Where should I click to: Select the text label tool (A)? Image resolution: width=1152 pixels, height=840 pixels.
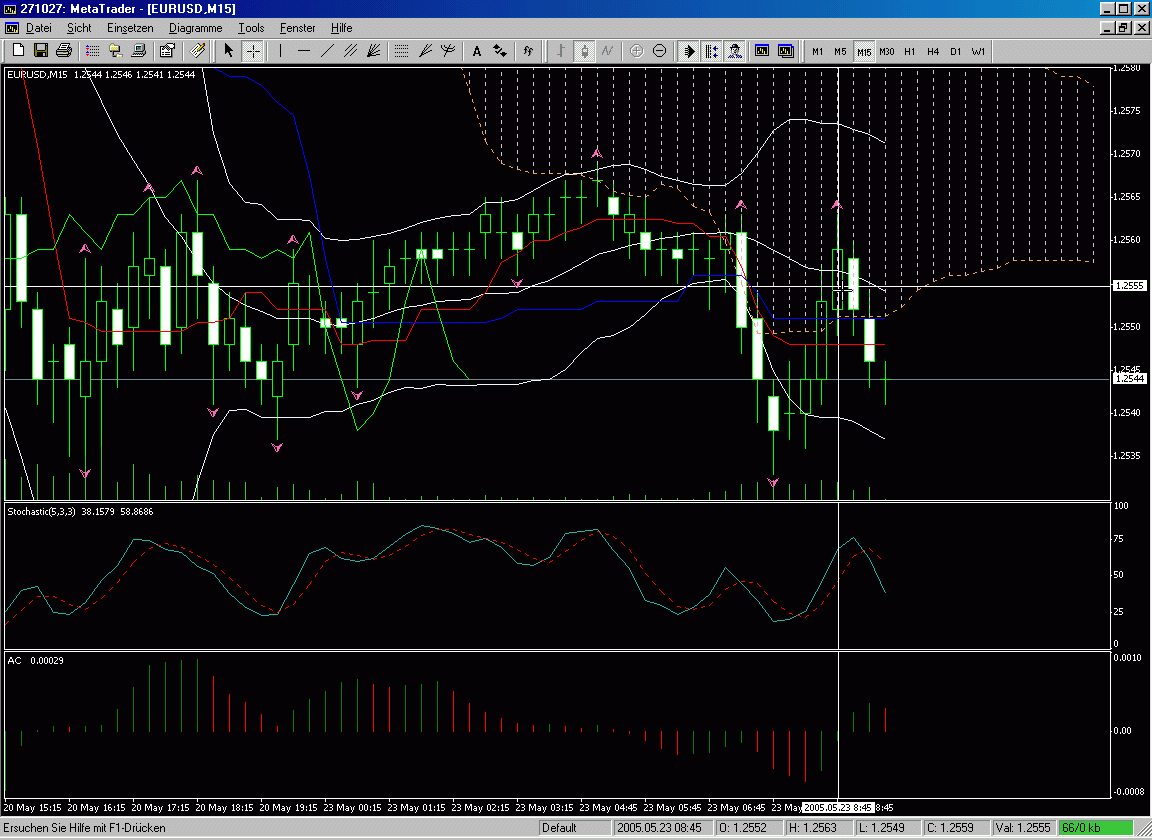[x=477, y=51]
